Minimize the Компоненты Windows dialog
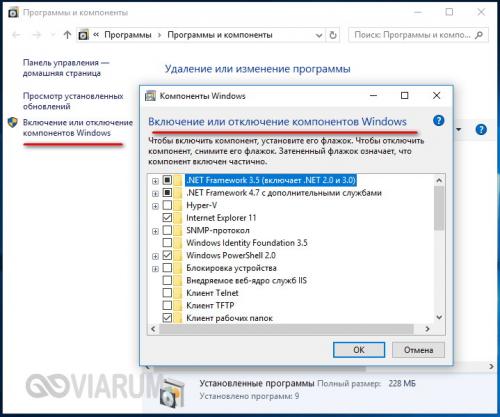The image size is (500, 417). (374, 96)
